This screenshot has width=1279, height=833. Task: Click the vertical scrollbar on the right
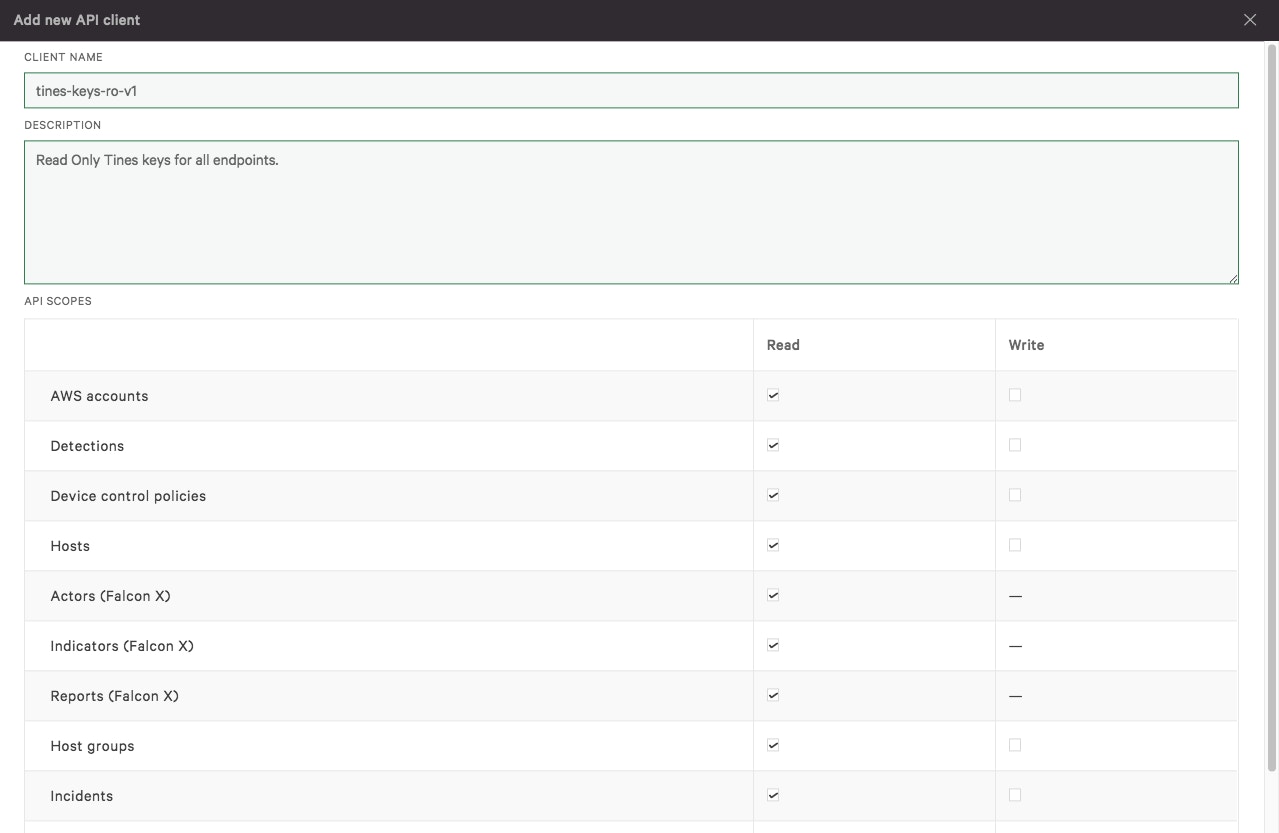1272,400
